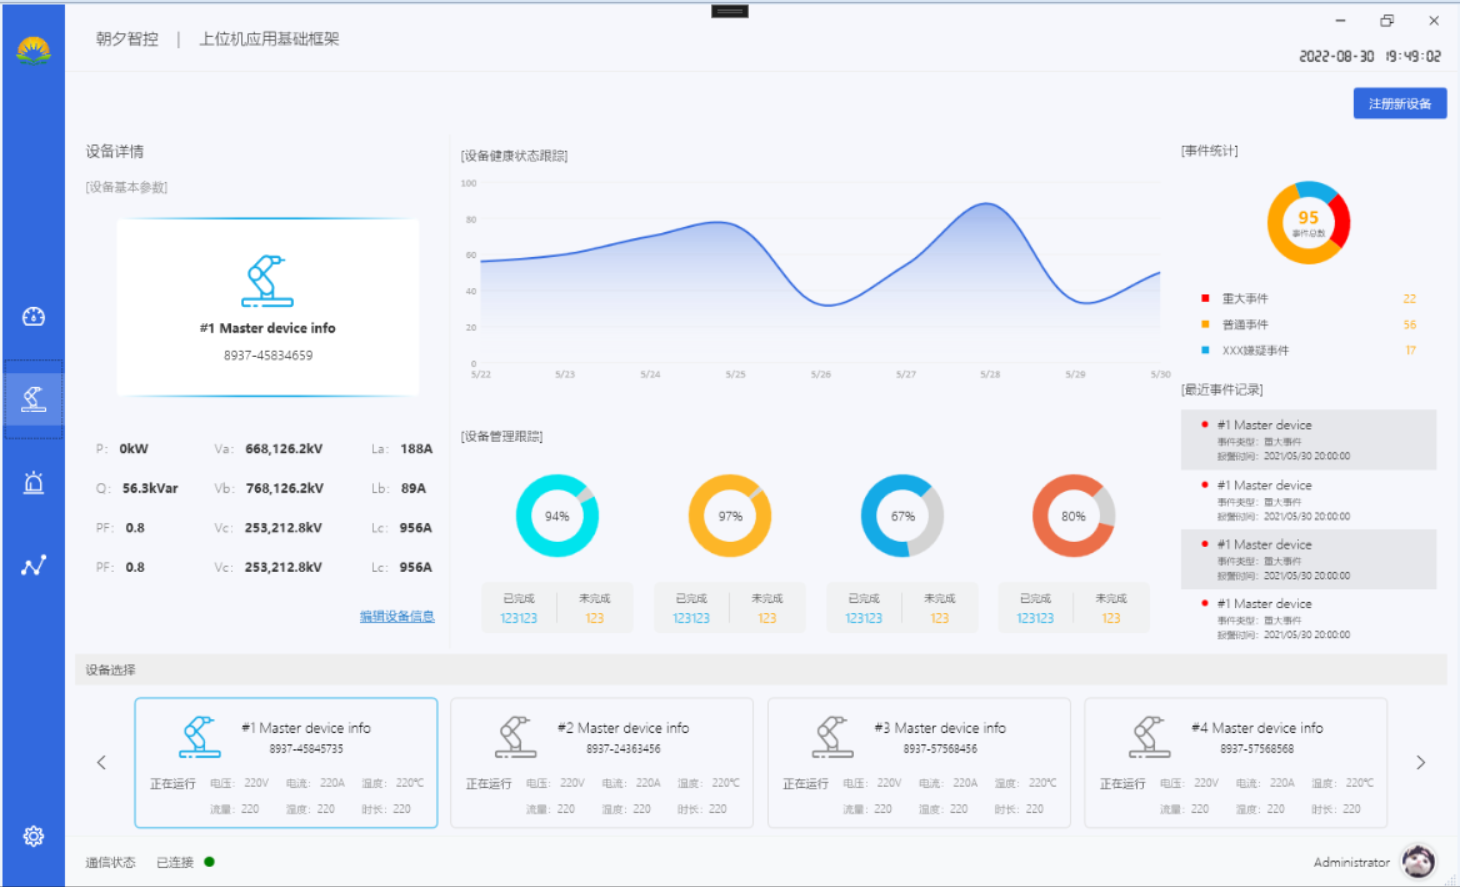Open the alarm bell sidebar icon
The image size is (1460, 889).
[33, 483]
